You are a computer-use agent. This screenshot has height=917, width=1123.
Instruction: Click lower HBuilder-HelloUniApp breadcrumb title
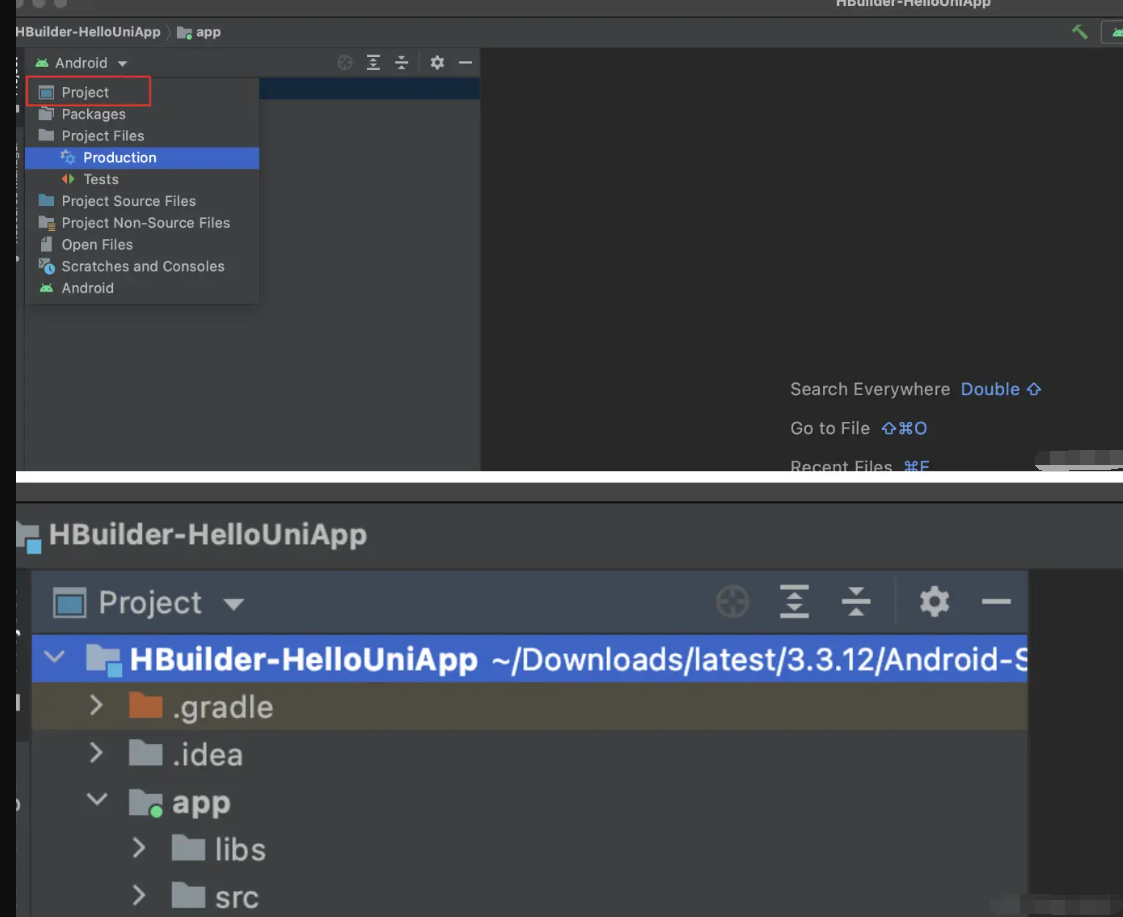(x=208, y=534)
